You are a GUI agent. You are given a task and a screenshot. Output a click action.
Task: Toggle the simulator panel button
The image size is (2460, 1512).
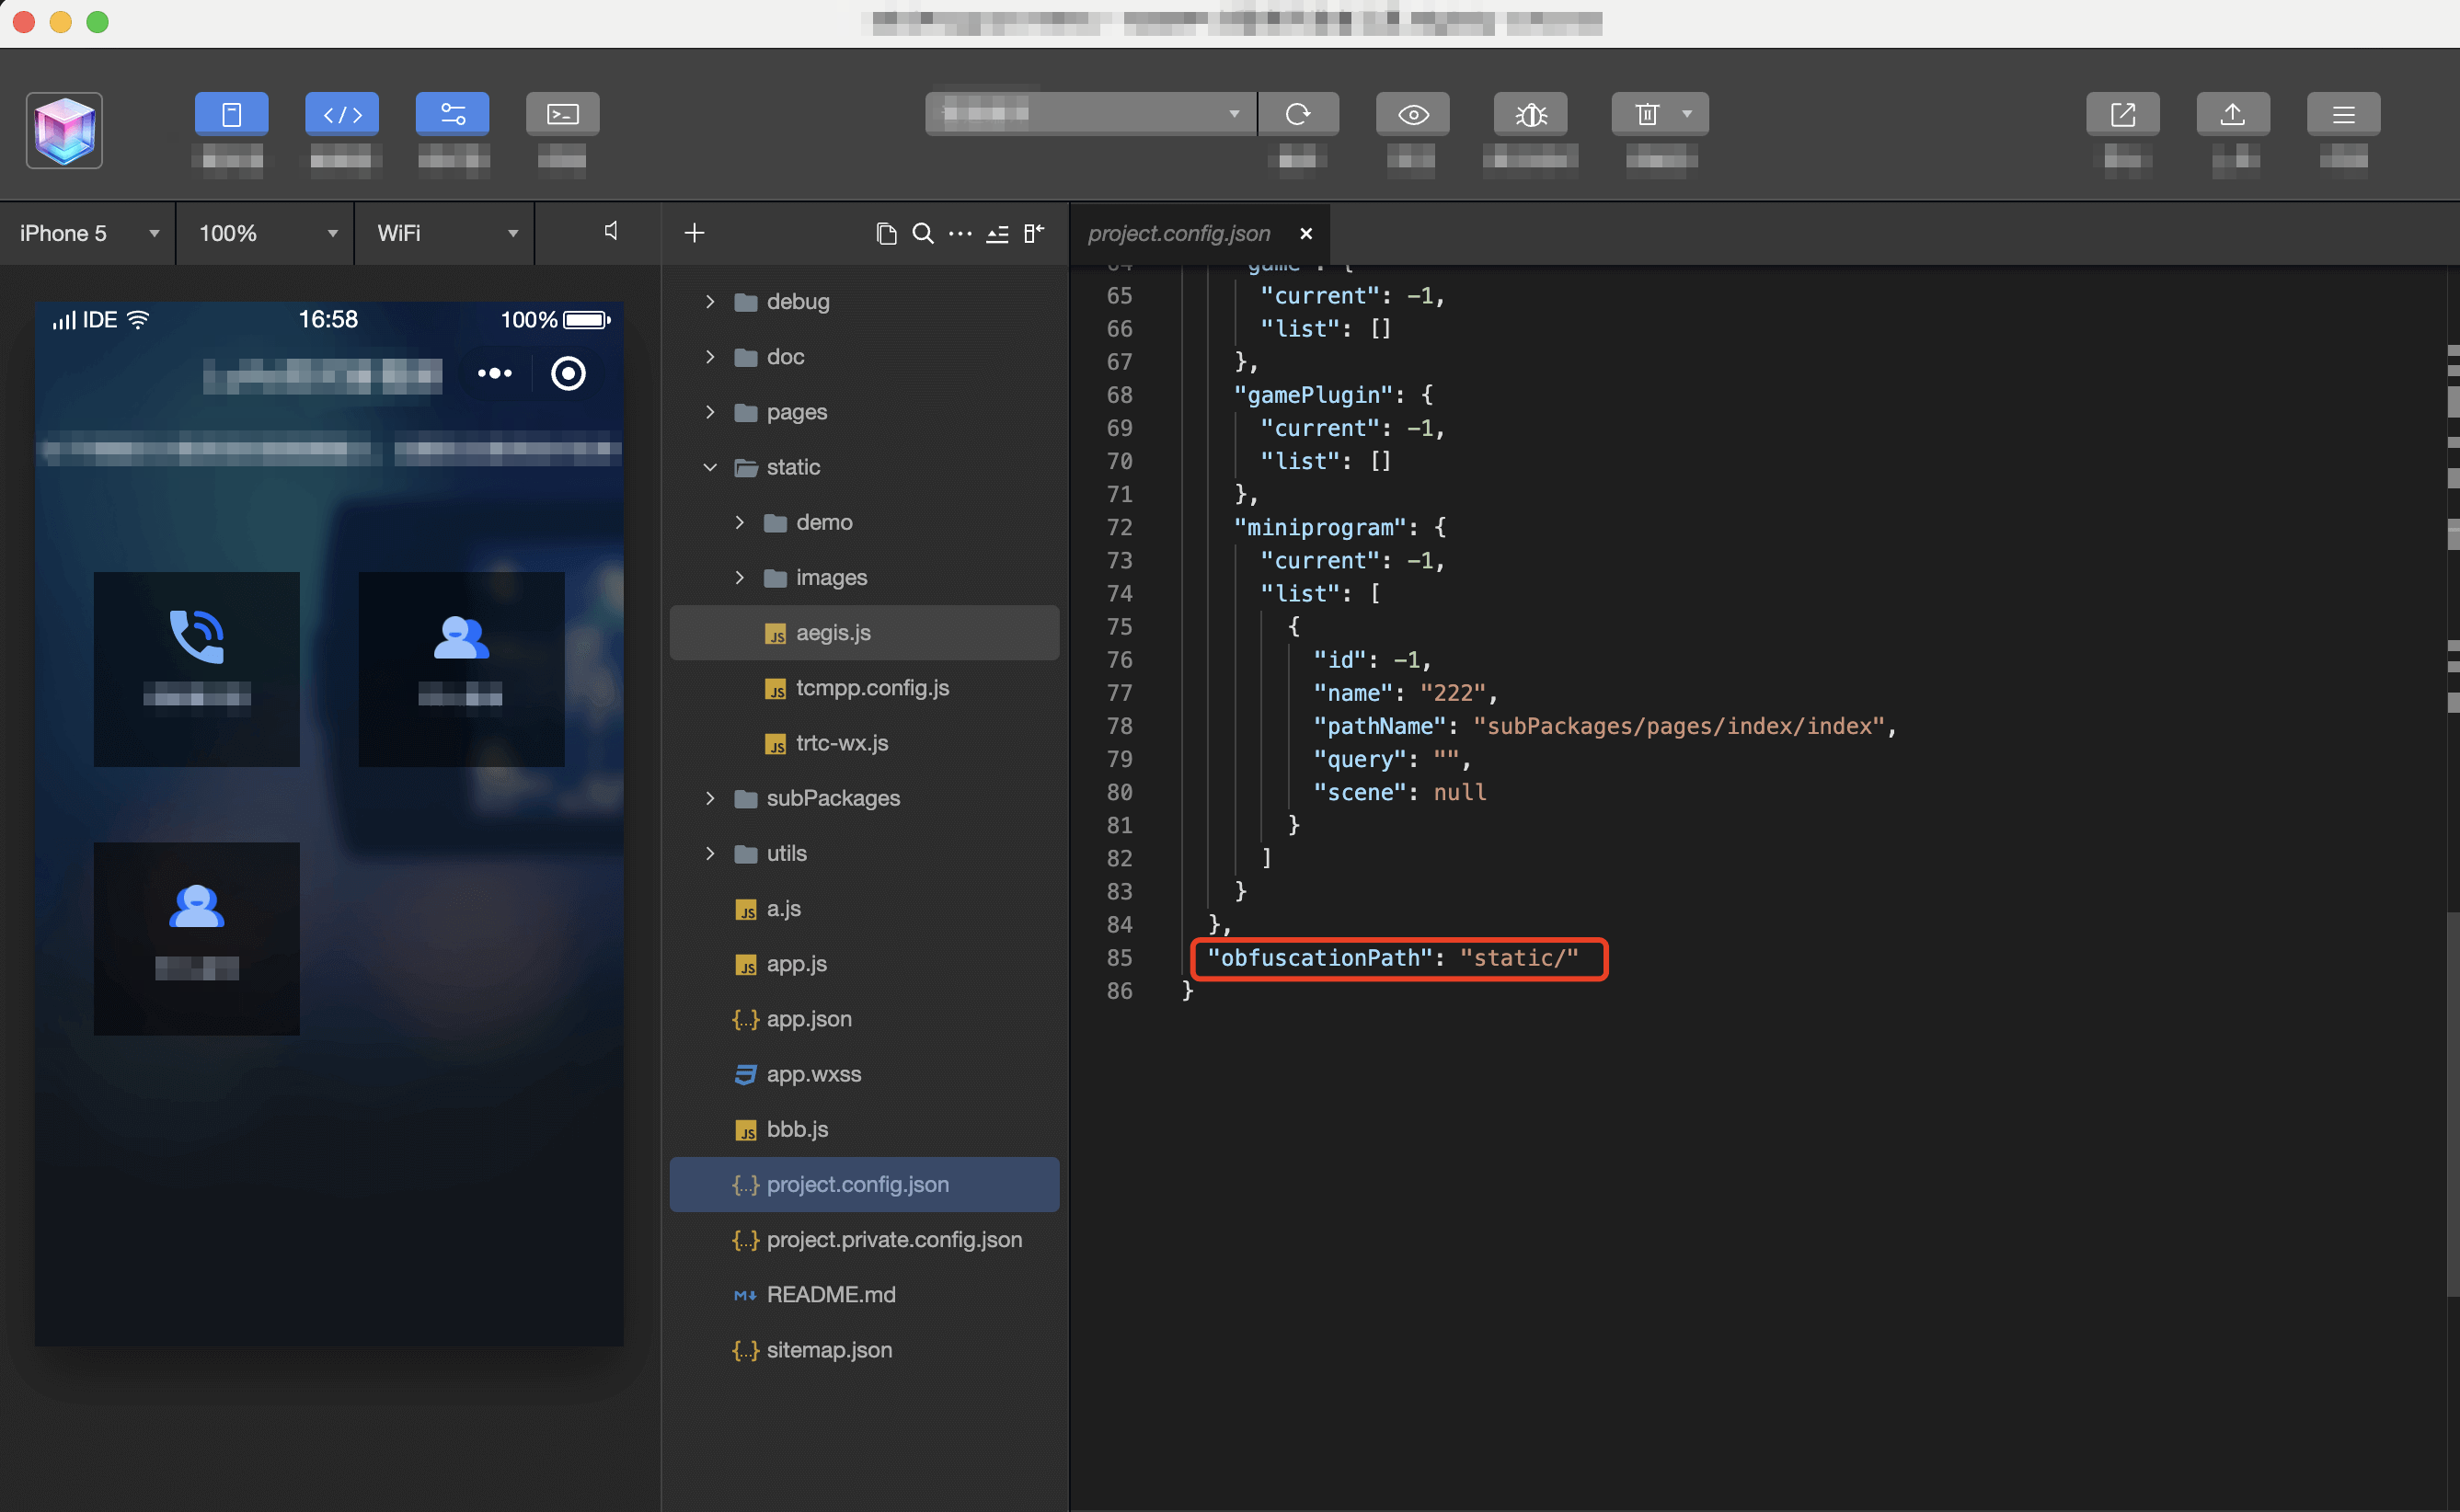231,114
